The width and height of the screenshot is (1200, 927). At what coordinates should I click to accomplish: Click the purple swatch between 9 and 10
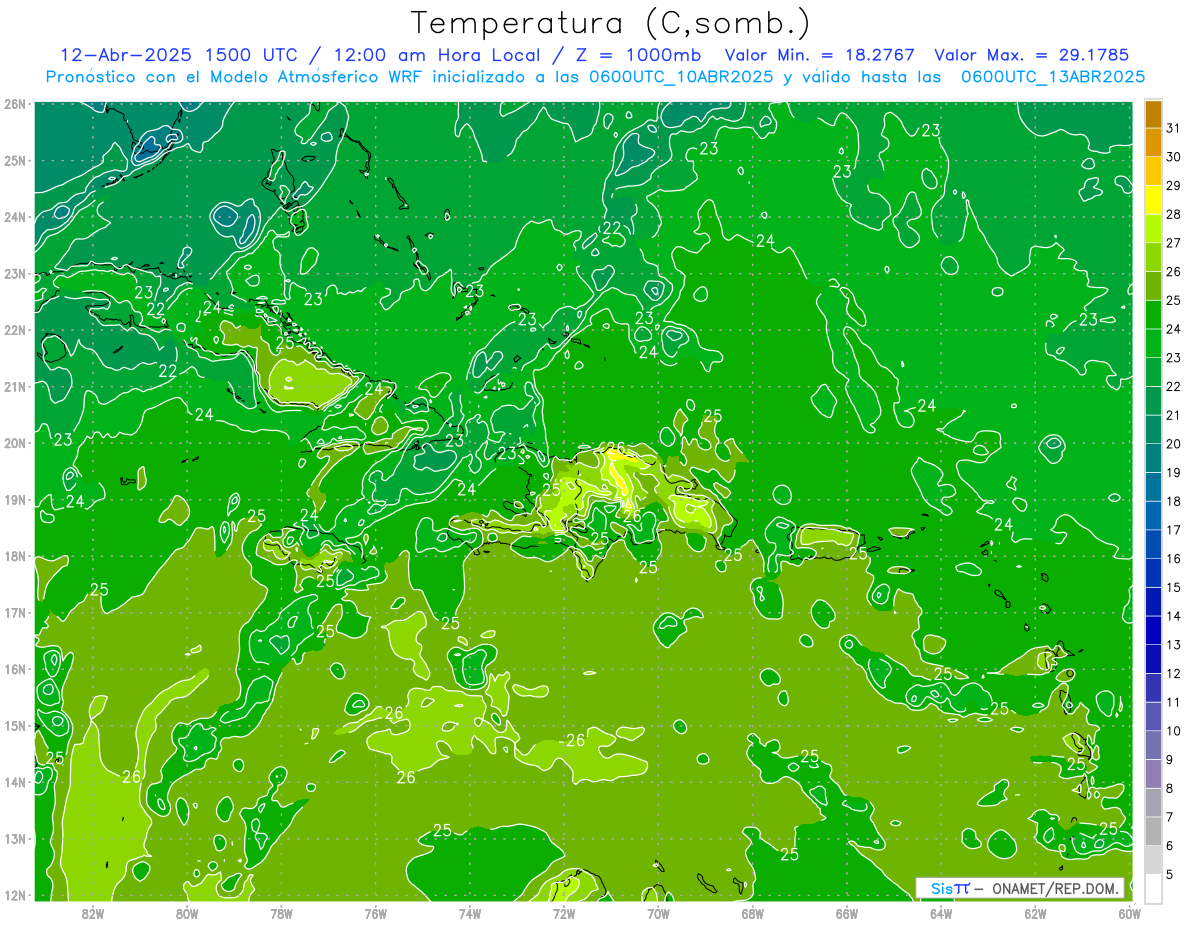coord(1153,745)
